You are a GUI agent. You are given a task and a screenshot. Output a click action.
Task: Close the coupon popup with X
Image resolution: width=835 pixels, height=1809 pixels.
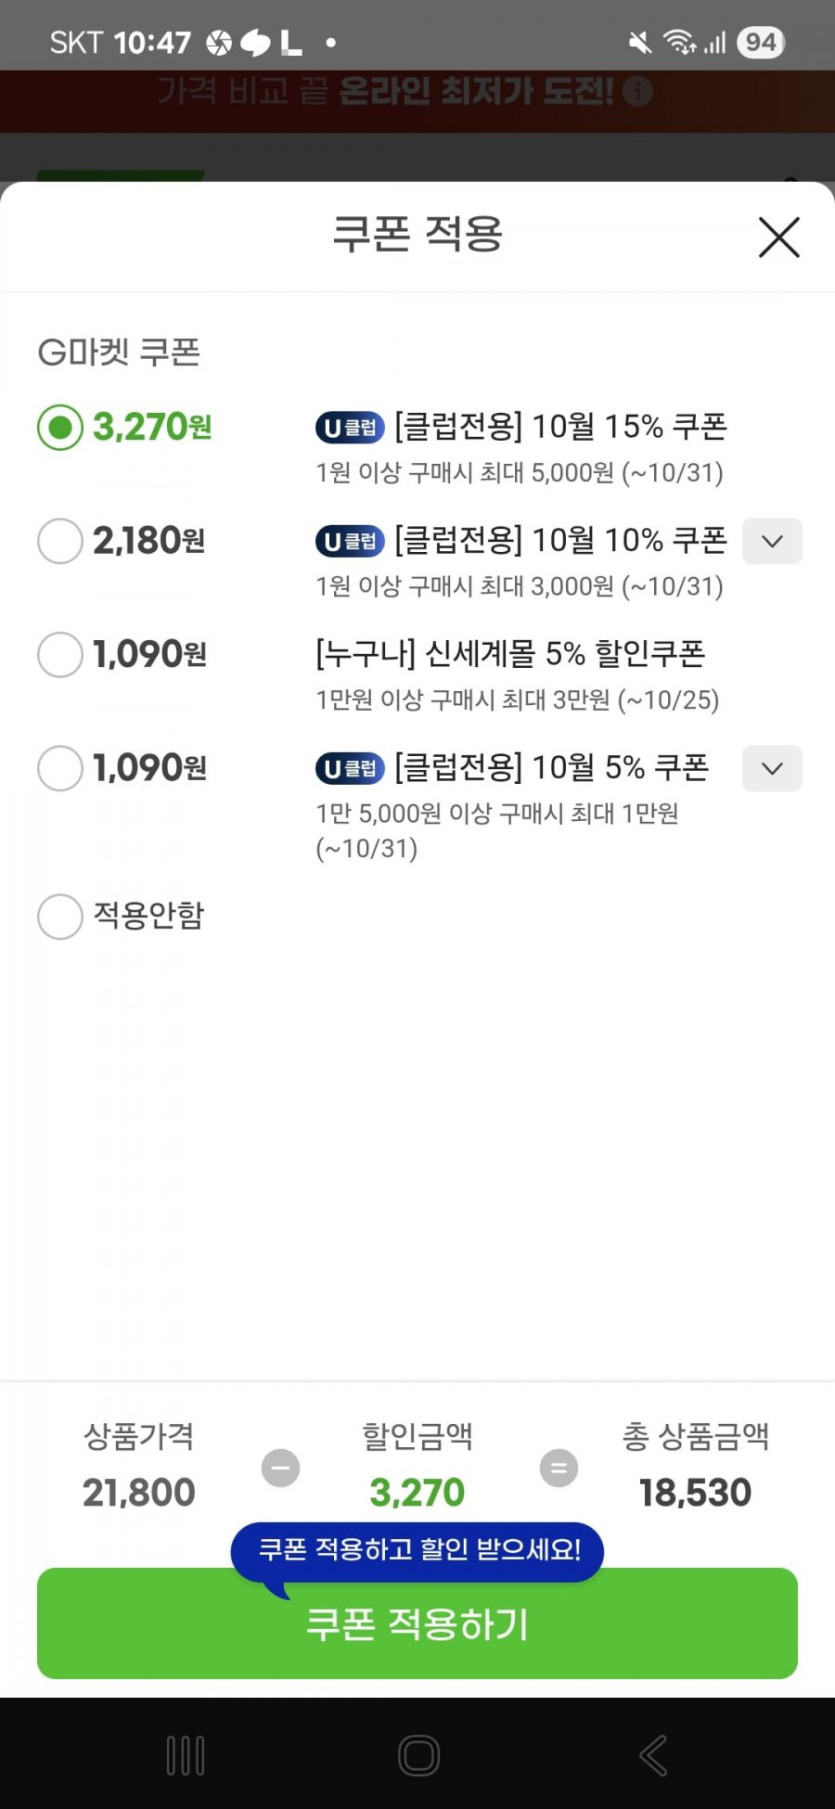pyautogui.click(x=778, y=238)
